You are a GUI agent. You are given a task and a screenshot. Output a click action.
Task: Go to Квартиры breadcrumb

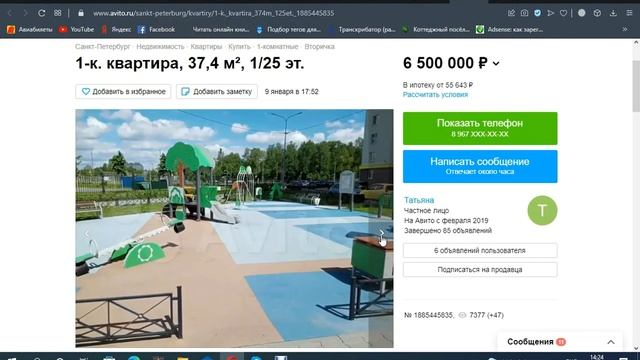click(206, 47)
